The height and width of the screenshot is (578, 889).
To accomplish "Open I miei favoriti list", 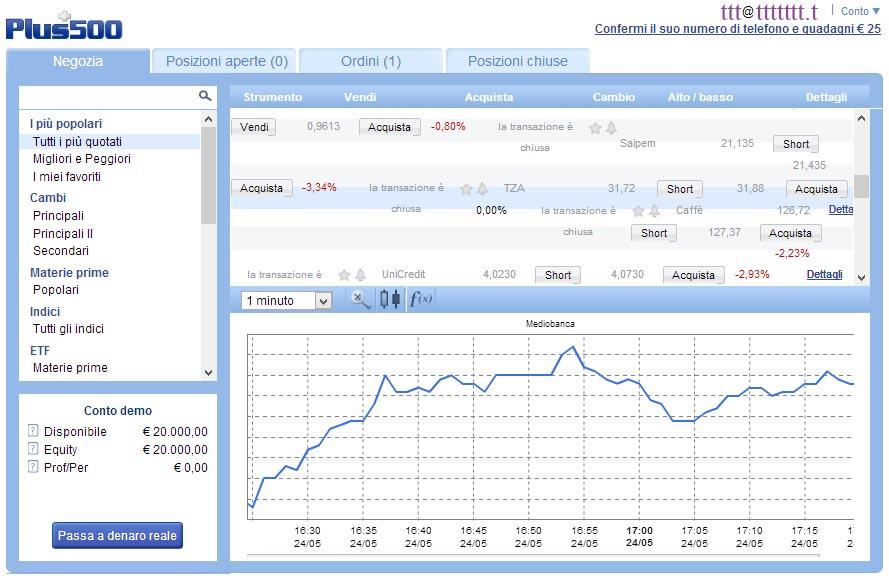I will tap(67, 177).
